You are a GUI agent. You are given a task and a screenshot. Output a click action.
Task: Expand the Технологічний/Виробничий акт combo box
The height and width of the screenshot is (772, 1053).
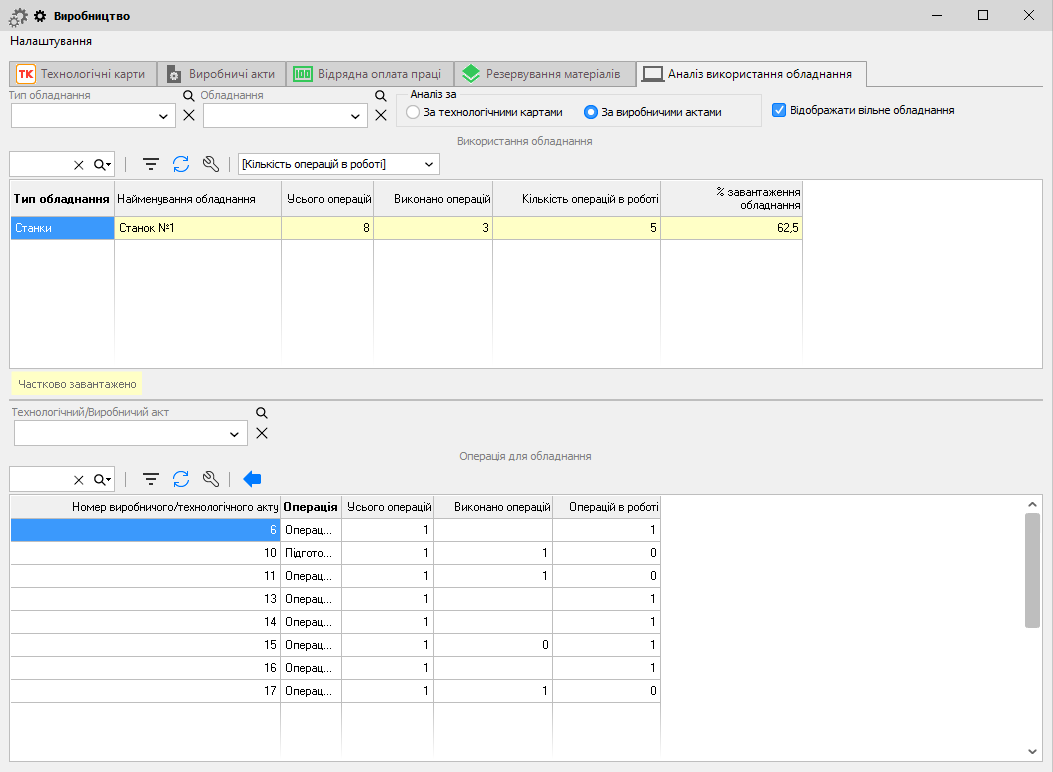point(235,434)
